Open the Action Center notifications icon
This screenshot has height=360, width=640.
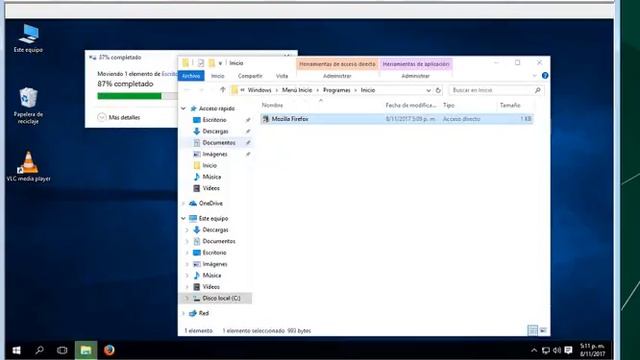point(568,350)
